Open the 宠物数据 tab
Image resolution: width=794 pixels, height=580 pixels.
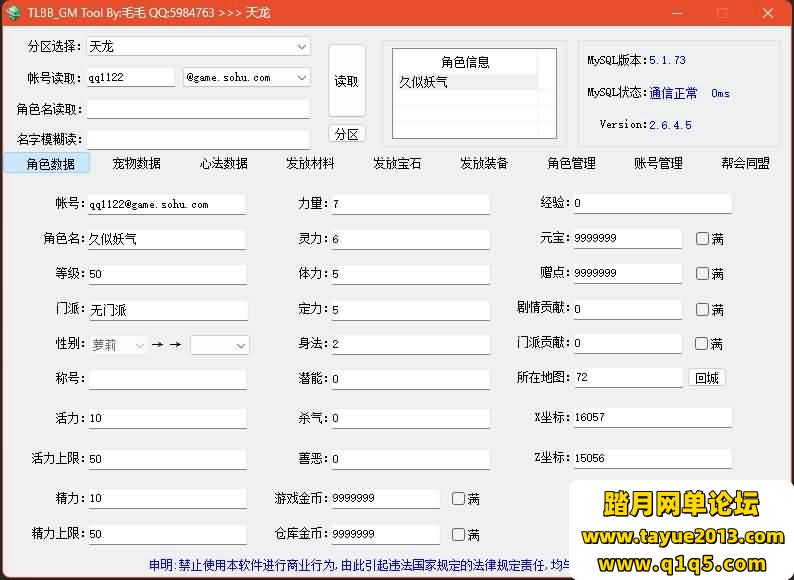[136, 164]
